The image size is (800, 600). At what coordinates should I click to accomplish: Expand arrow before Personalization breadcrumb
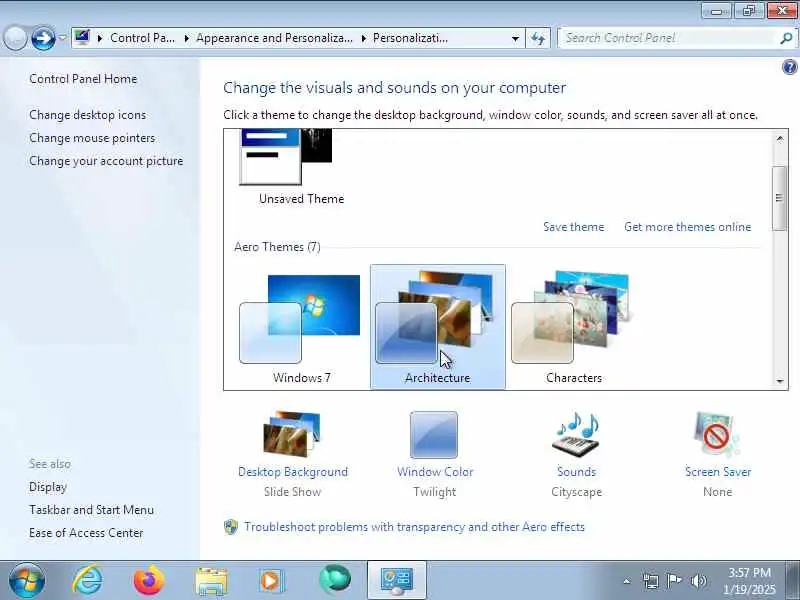(364, 38)
